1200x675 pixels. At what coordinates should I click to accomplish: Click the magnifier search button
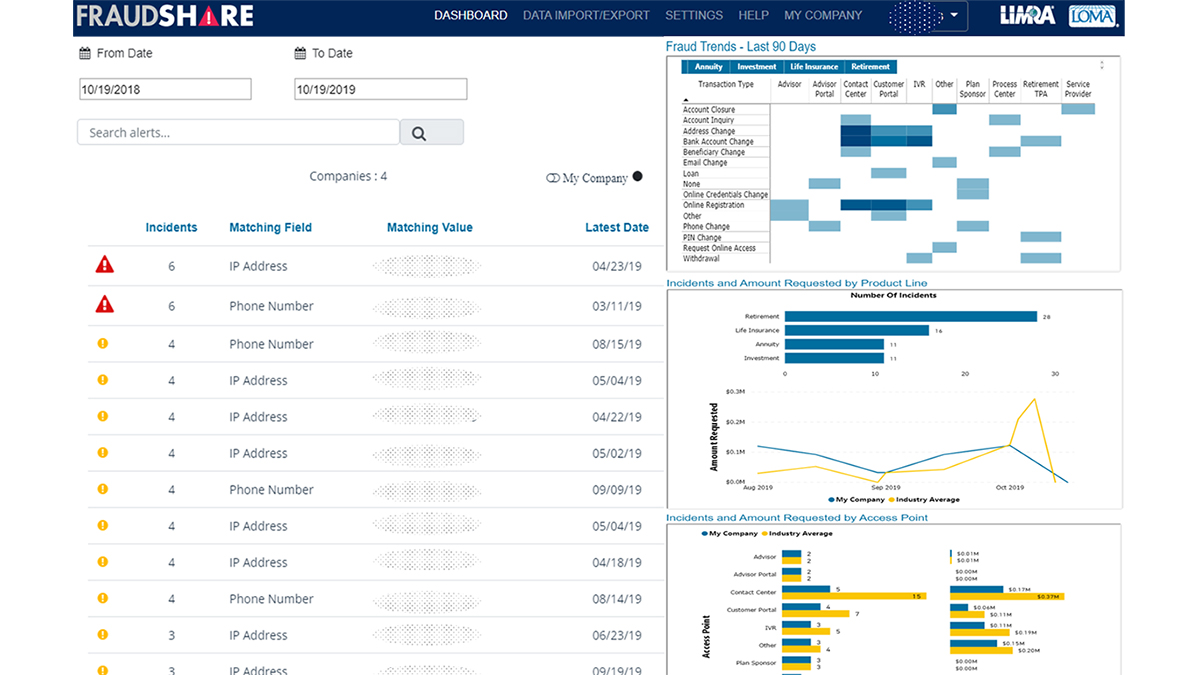[x=431, y=132]
